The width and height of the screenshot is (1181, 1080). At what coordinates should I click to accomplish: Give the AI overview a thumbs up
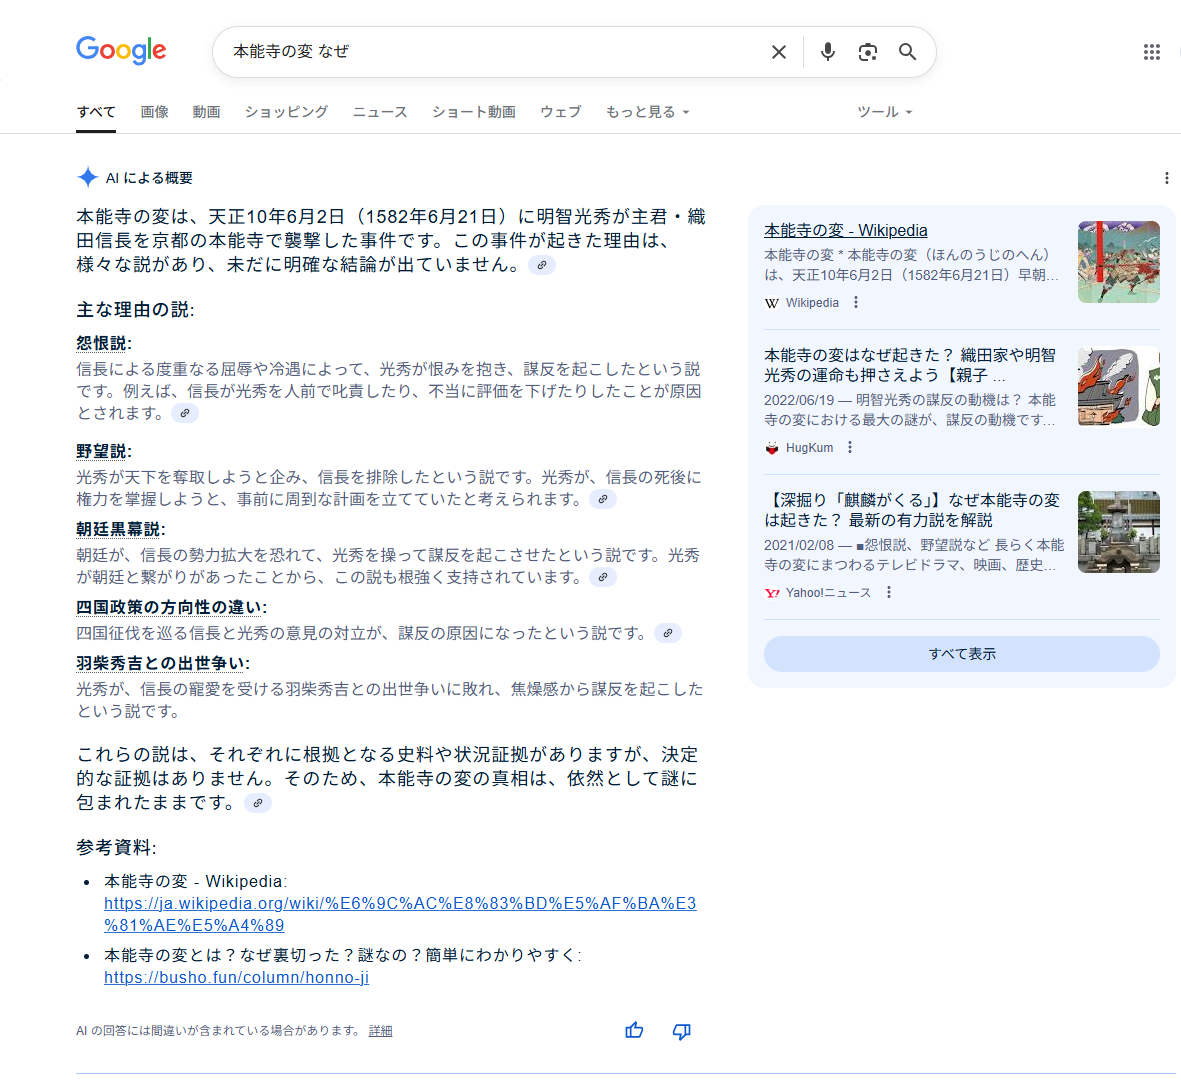[x=634, y=1030]
